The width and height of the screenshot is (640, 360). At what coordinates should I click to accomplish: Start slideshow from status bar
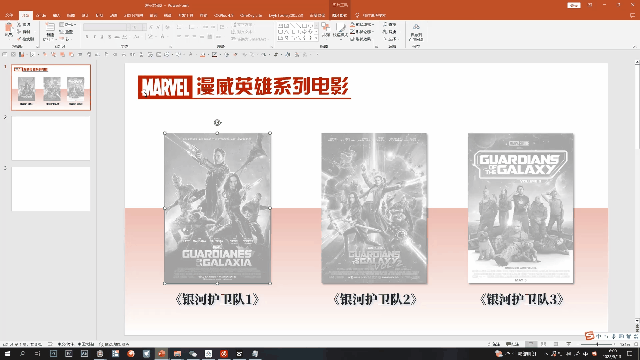click(569, 344)
